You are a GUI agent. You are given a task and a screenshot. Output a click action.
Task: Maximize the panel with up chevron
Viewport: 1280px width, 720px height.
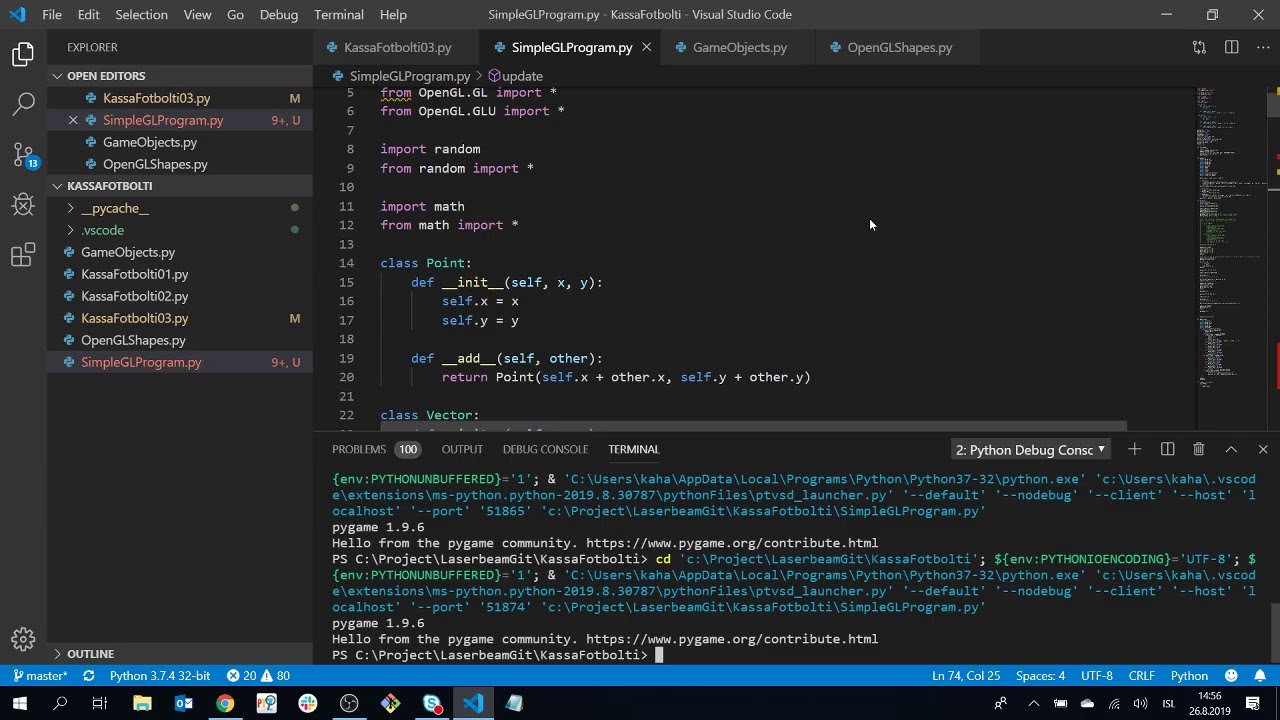tap(1231, 450)
